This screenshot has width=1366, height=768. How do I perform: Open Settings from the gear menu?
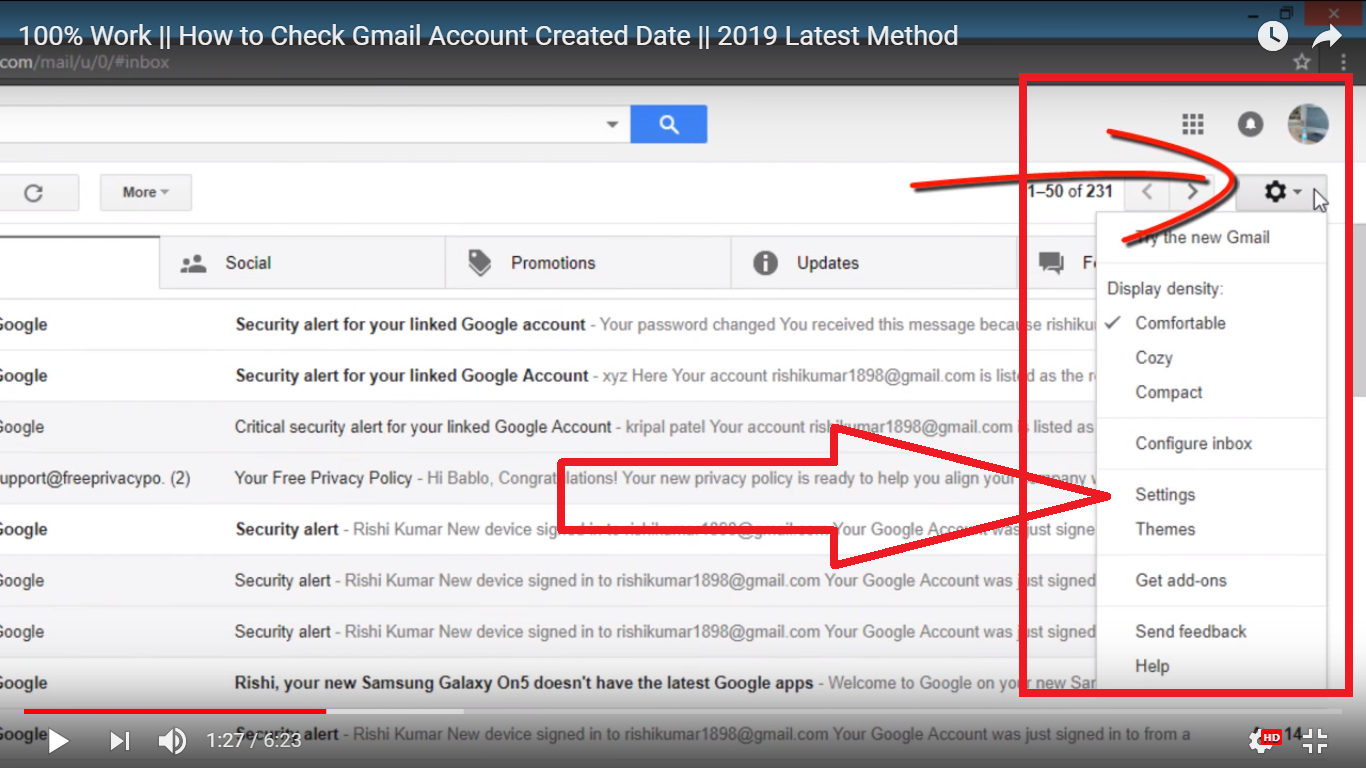click(x=1164, y=494)
